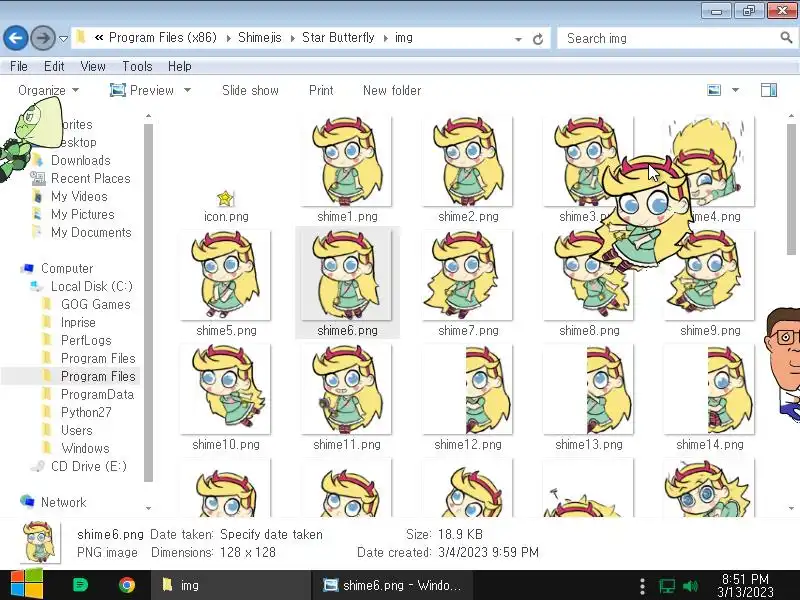Open Chrome from the taskbar
This screenshot has width=800, height=600.
pos(127,585)
